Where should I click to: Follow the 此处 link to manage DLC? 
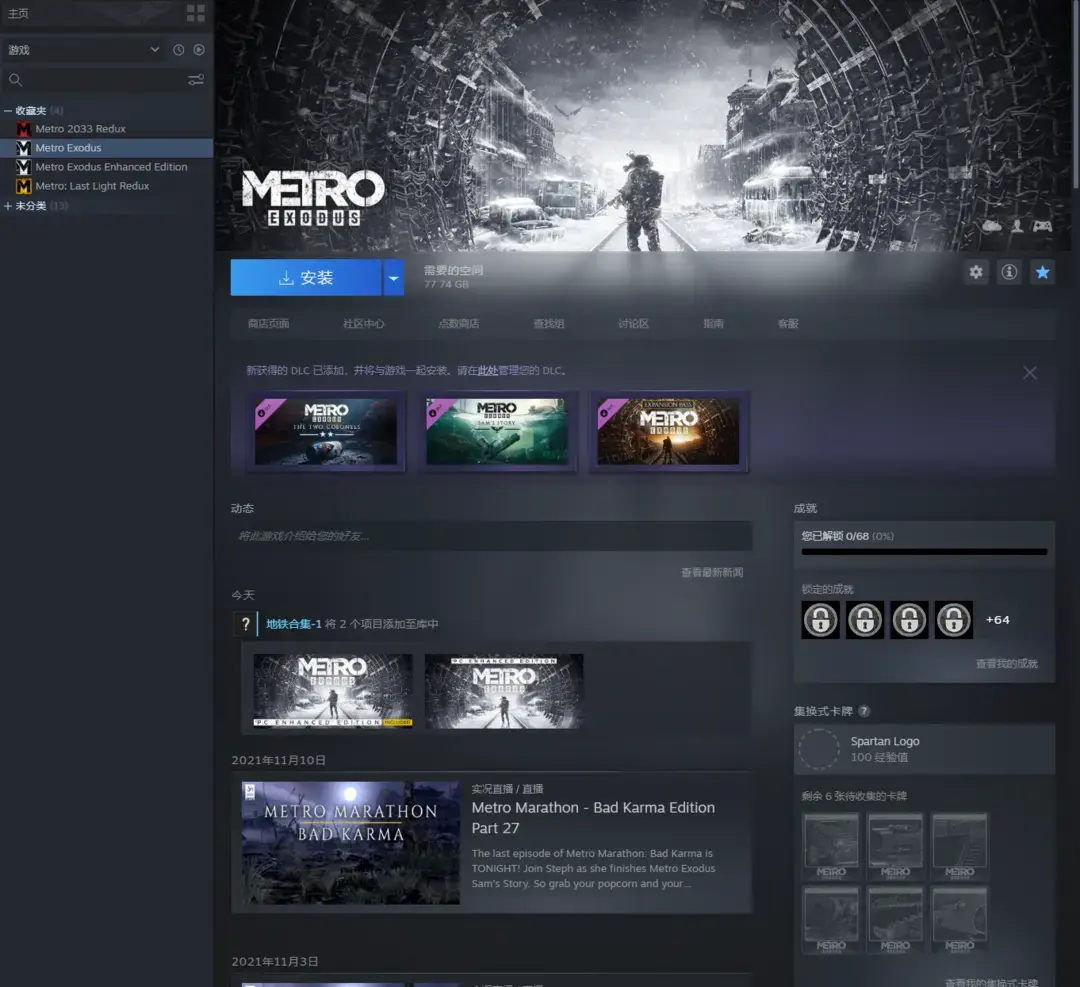click(x=488, y=371)
